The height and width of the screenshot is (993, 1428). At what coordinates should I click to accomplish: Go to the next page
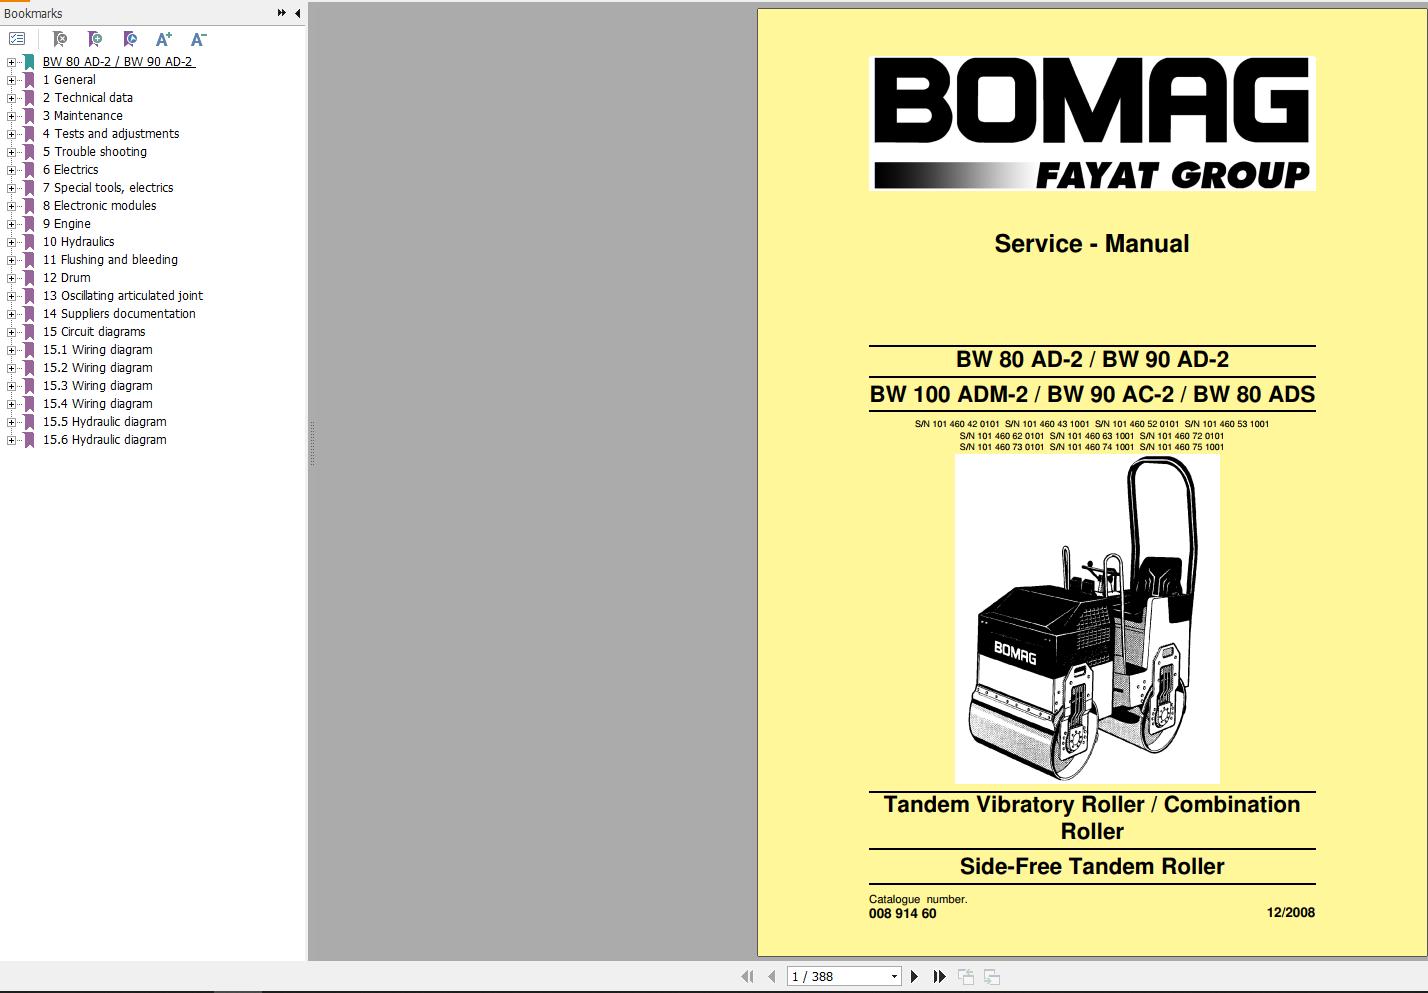click(914, 976)
